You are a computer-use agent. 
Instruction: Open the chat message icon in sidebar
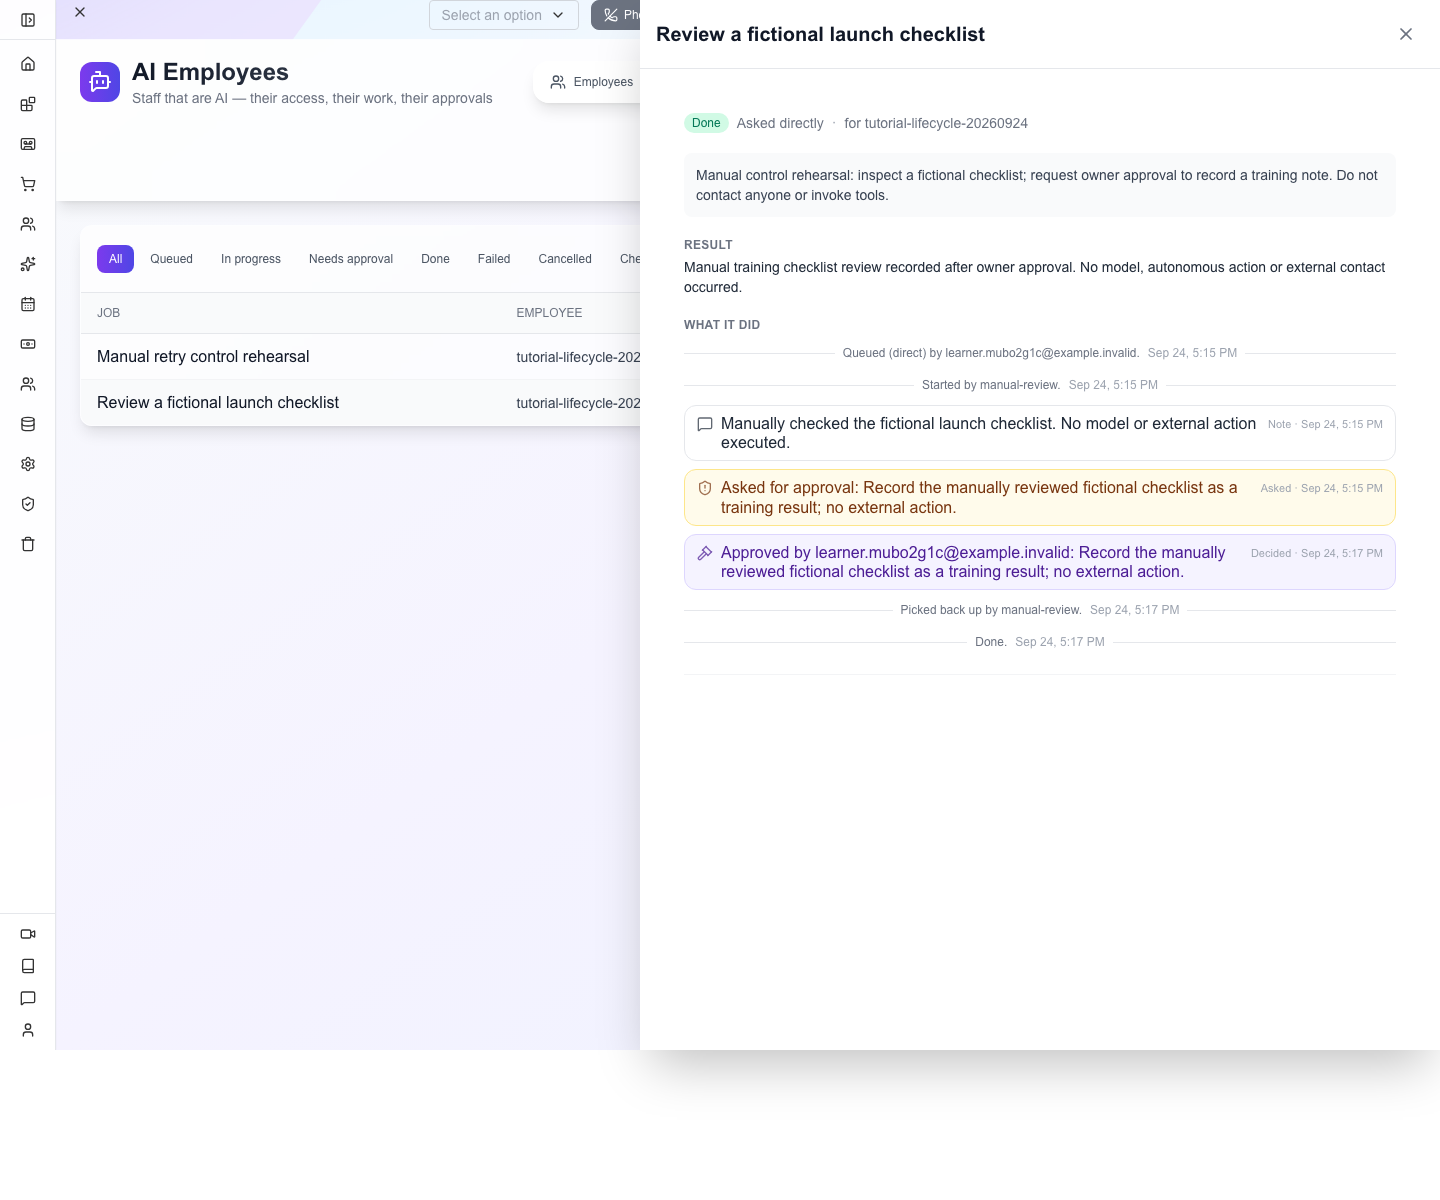click(x=28, y=998)
